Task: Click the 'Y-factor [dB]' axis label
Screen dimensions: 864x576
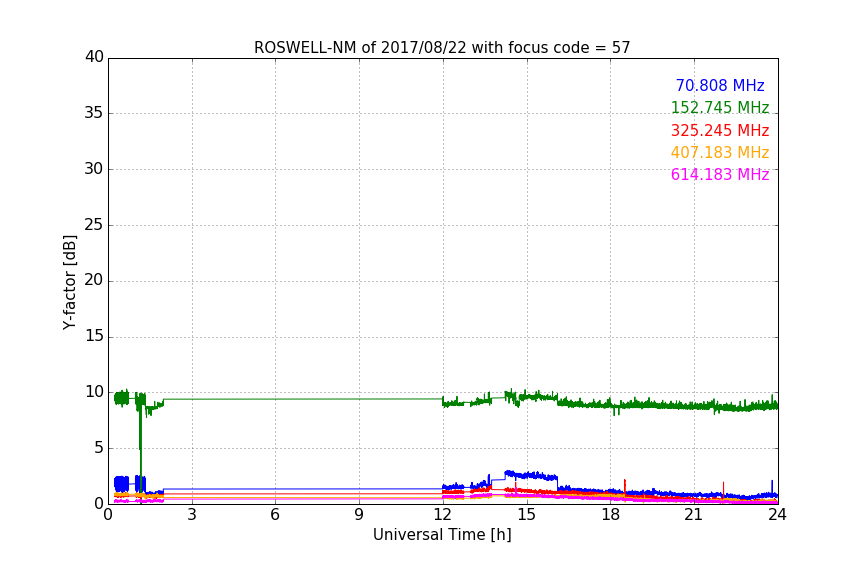Action: [x=69, y=282]
